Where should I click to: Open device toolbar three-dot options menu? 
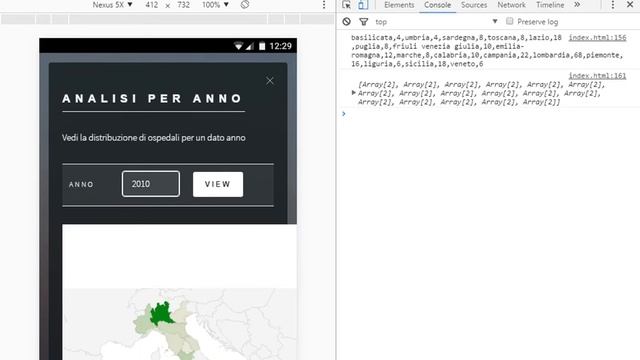(x=324, y=4)
